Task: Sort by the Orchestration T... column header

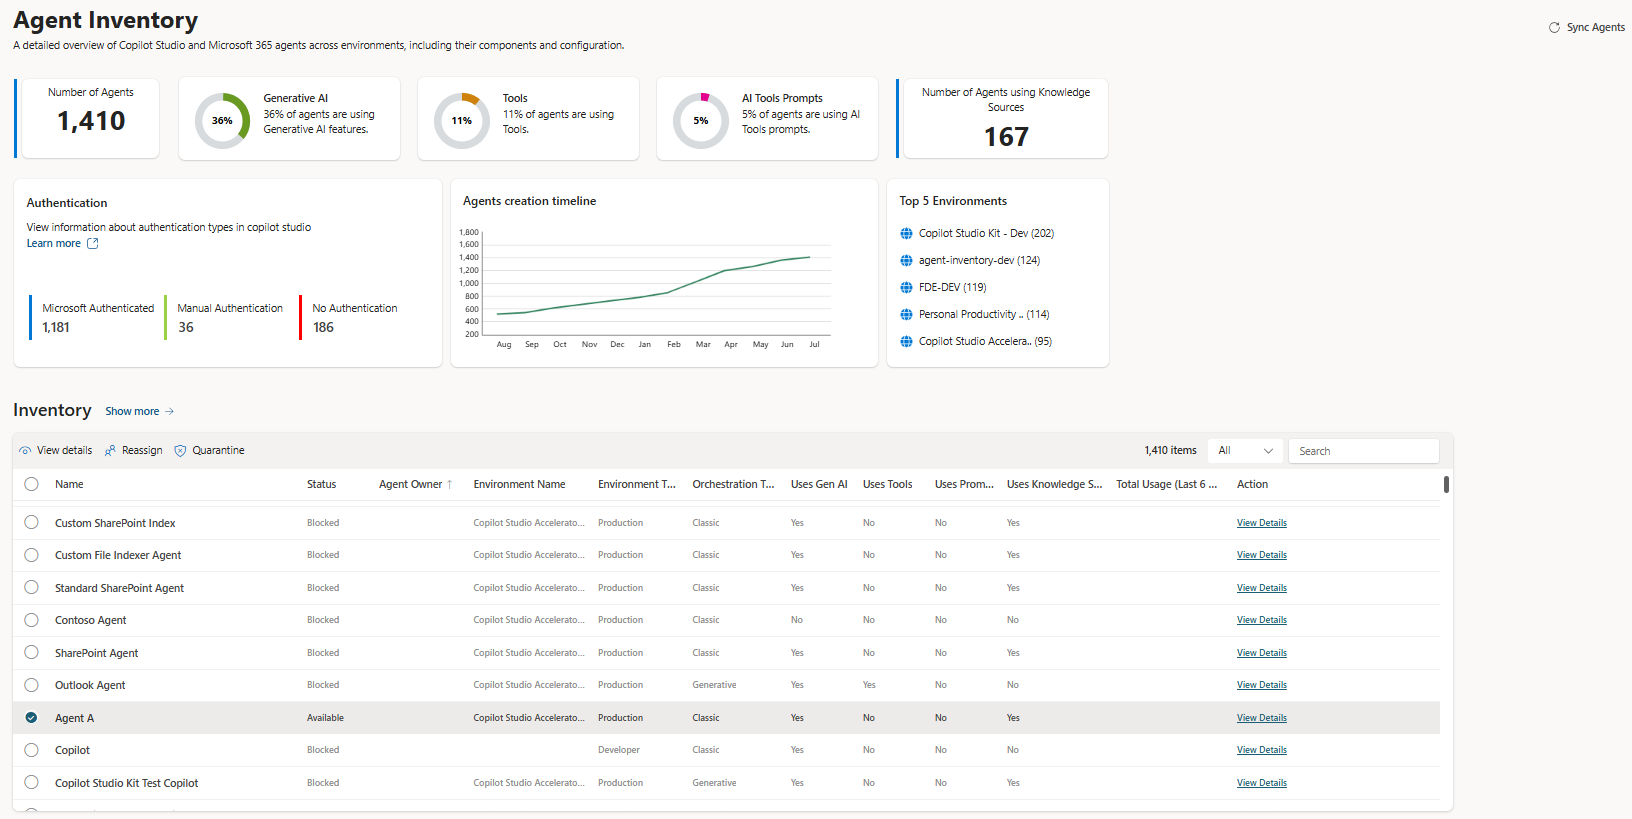Action: [x=733, y=484]
